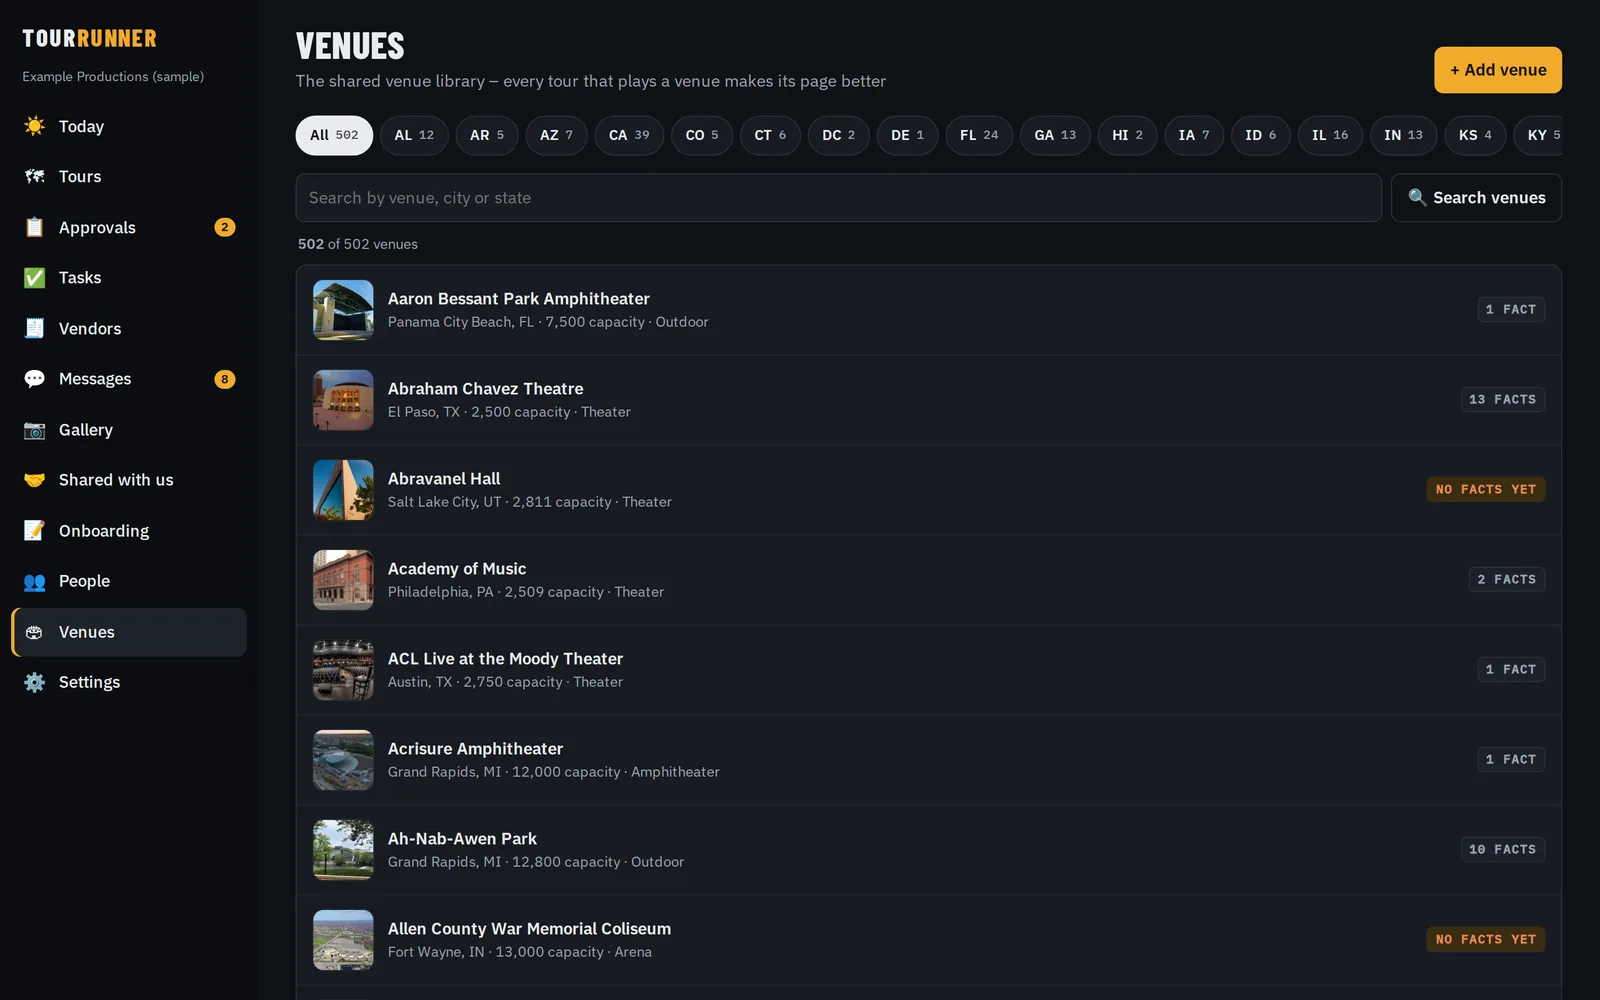Focus the venue search input field
Viewport: 1600px width, 1000px height.
point(838,198)
